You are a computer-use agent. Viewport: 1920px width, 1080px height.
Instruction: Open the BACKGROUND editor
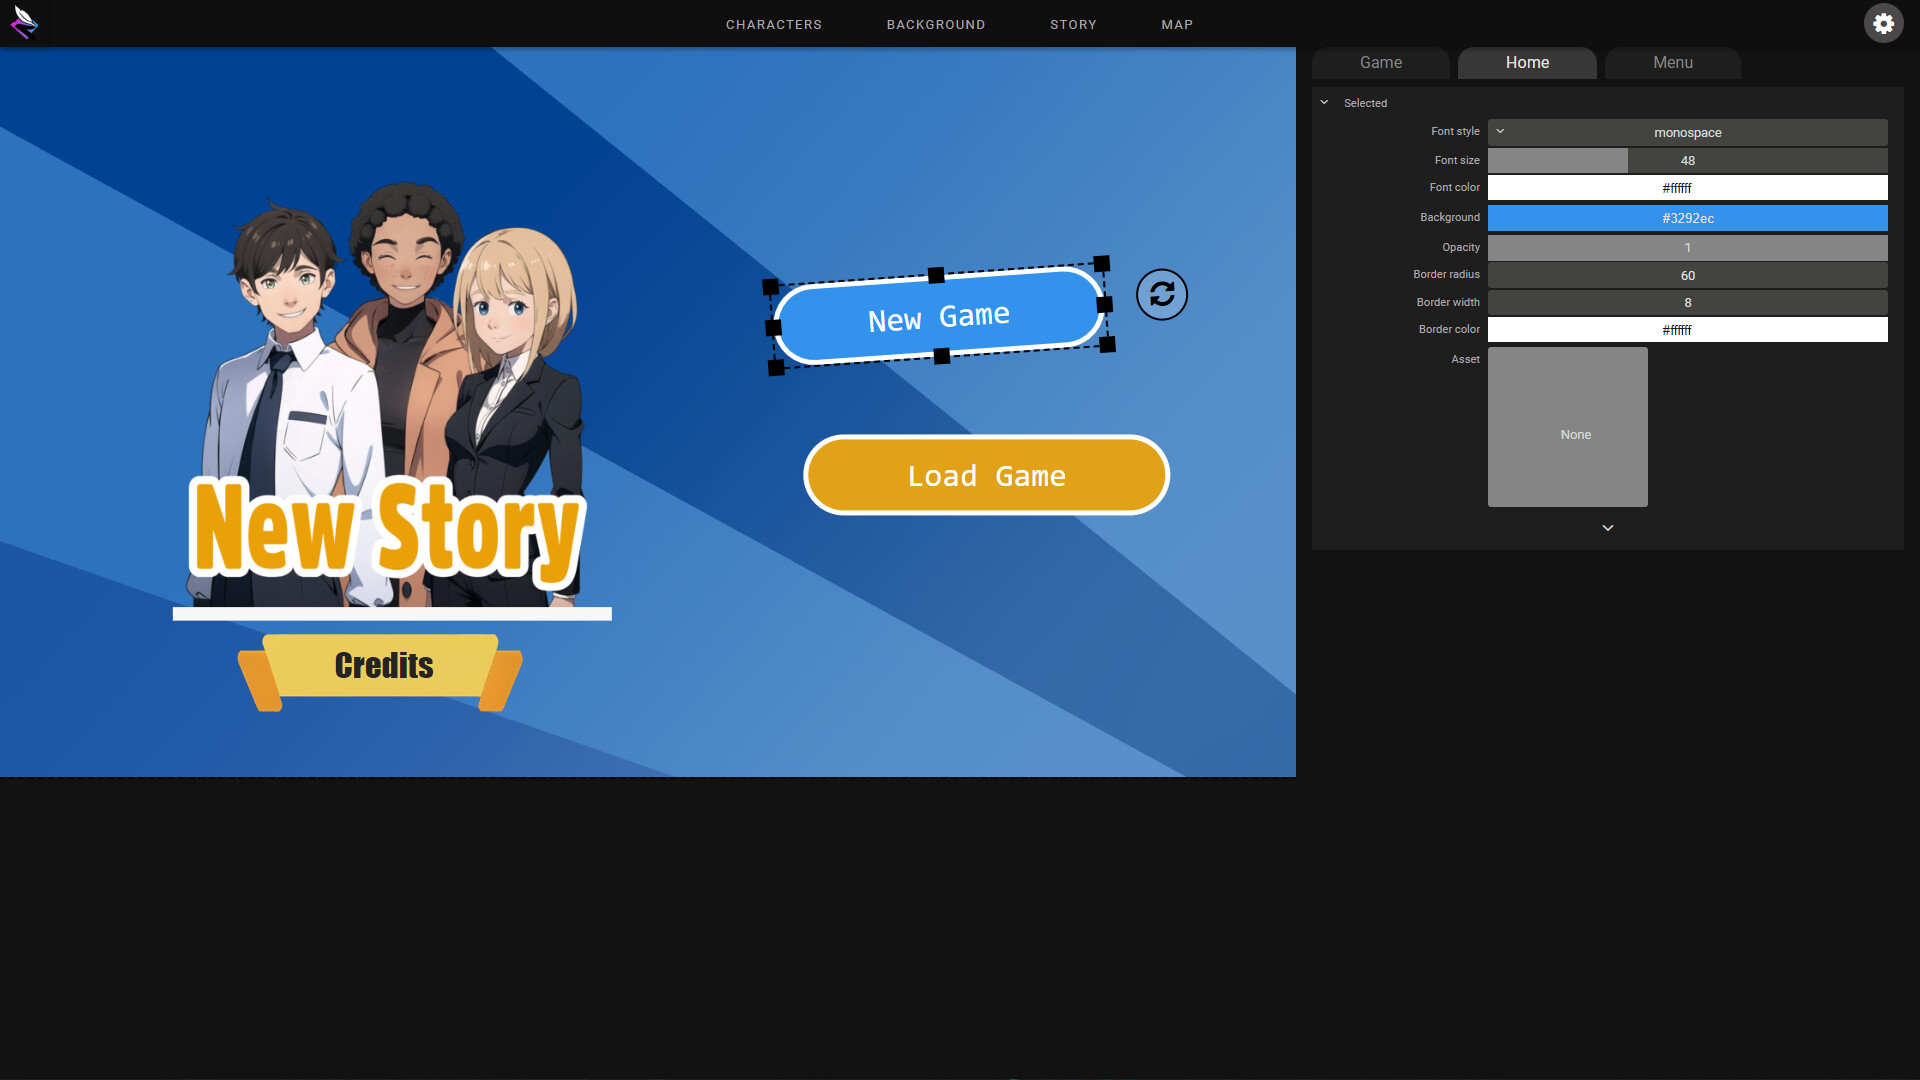(936, 24)
